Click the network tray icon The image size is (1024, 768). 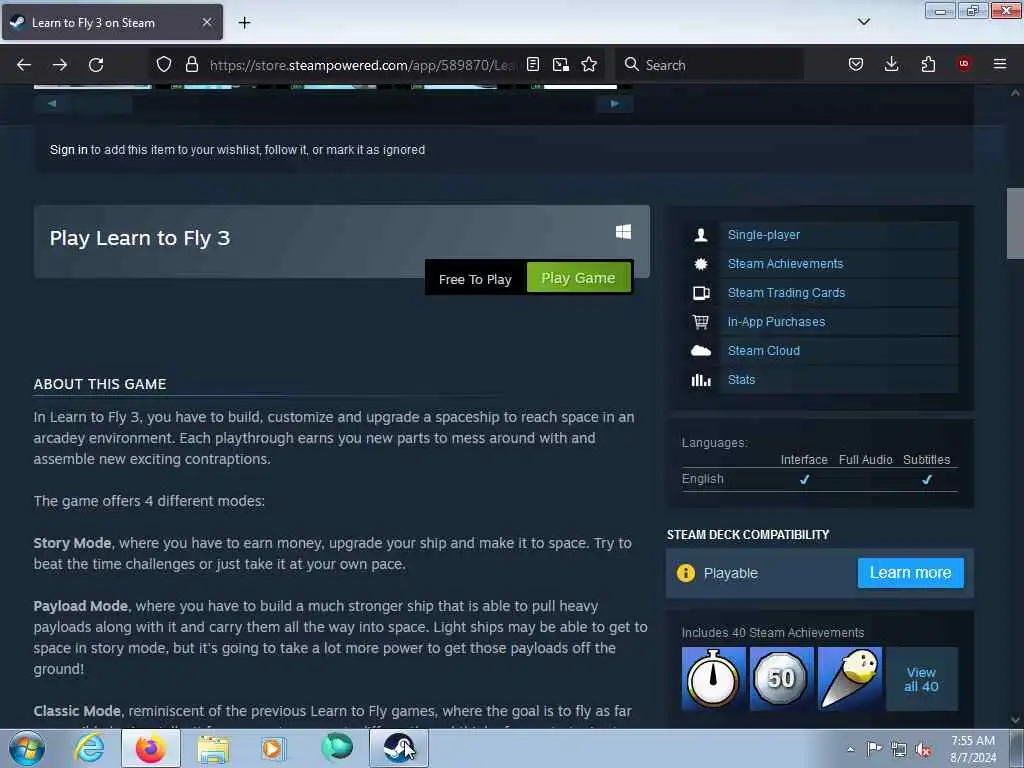899,749
